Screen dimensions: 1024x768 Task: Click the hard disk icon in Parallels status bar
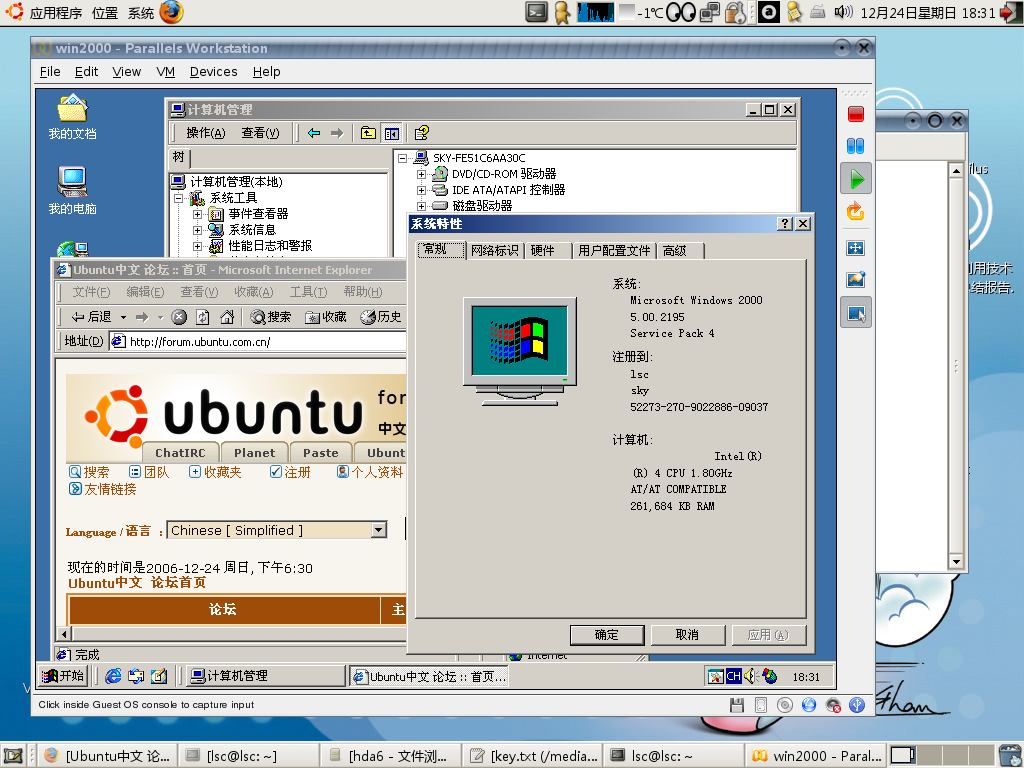point(761,705)
